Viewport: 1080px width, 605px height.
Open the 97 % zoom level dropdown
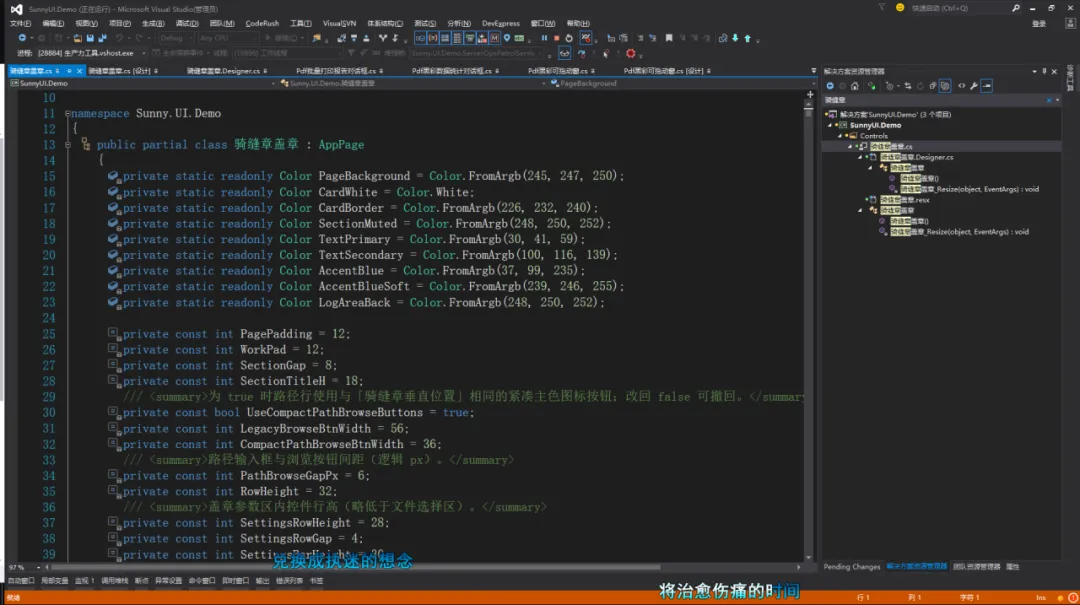coord(24,567)
